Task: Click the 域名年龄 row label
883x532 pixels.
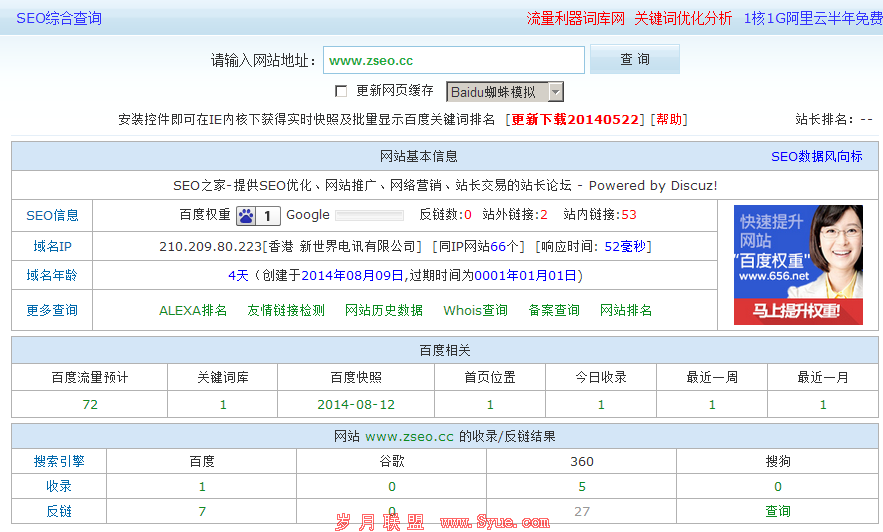Action: coord(52,275)
